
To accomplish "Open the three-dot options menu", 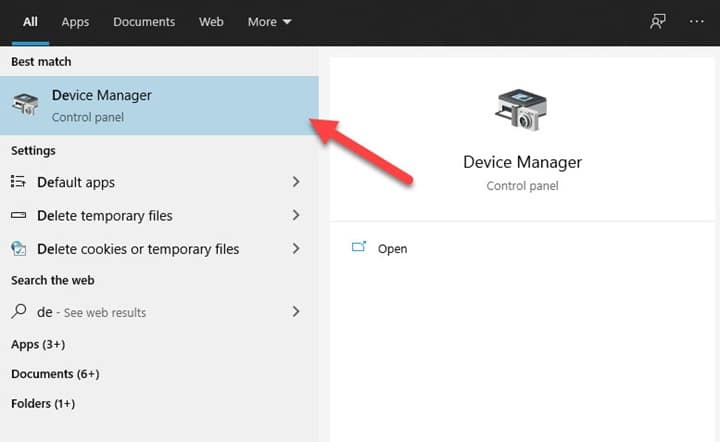I will tap(697, 22).
